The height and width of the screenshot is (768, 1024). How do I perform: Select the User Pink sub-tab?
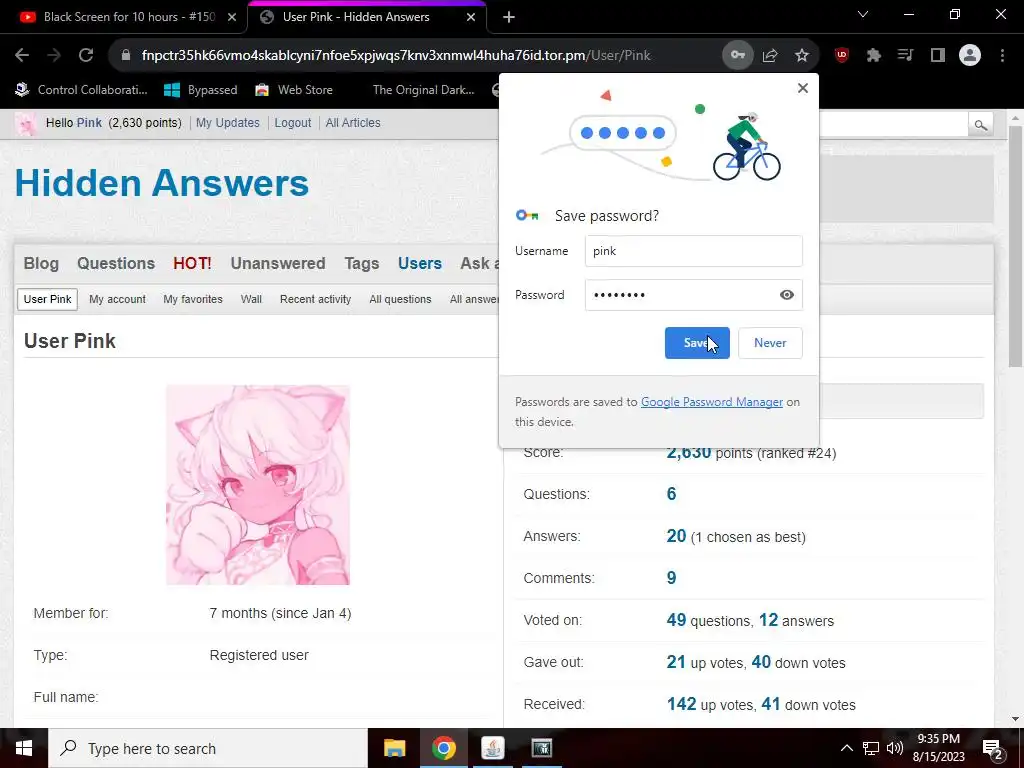(48, 299)
